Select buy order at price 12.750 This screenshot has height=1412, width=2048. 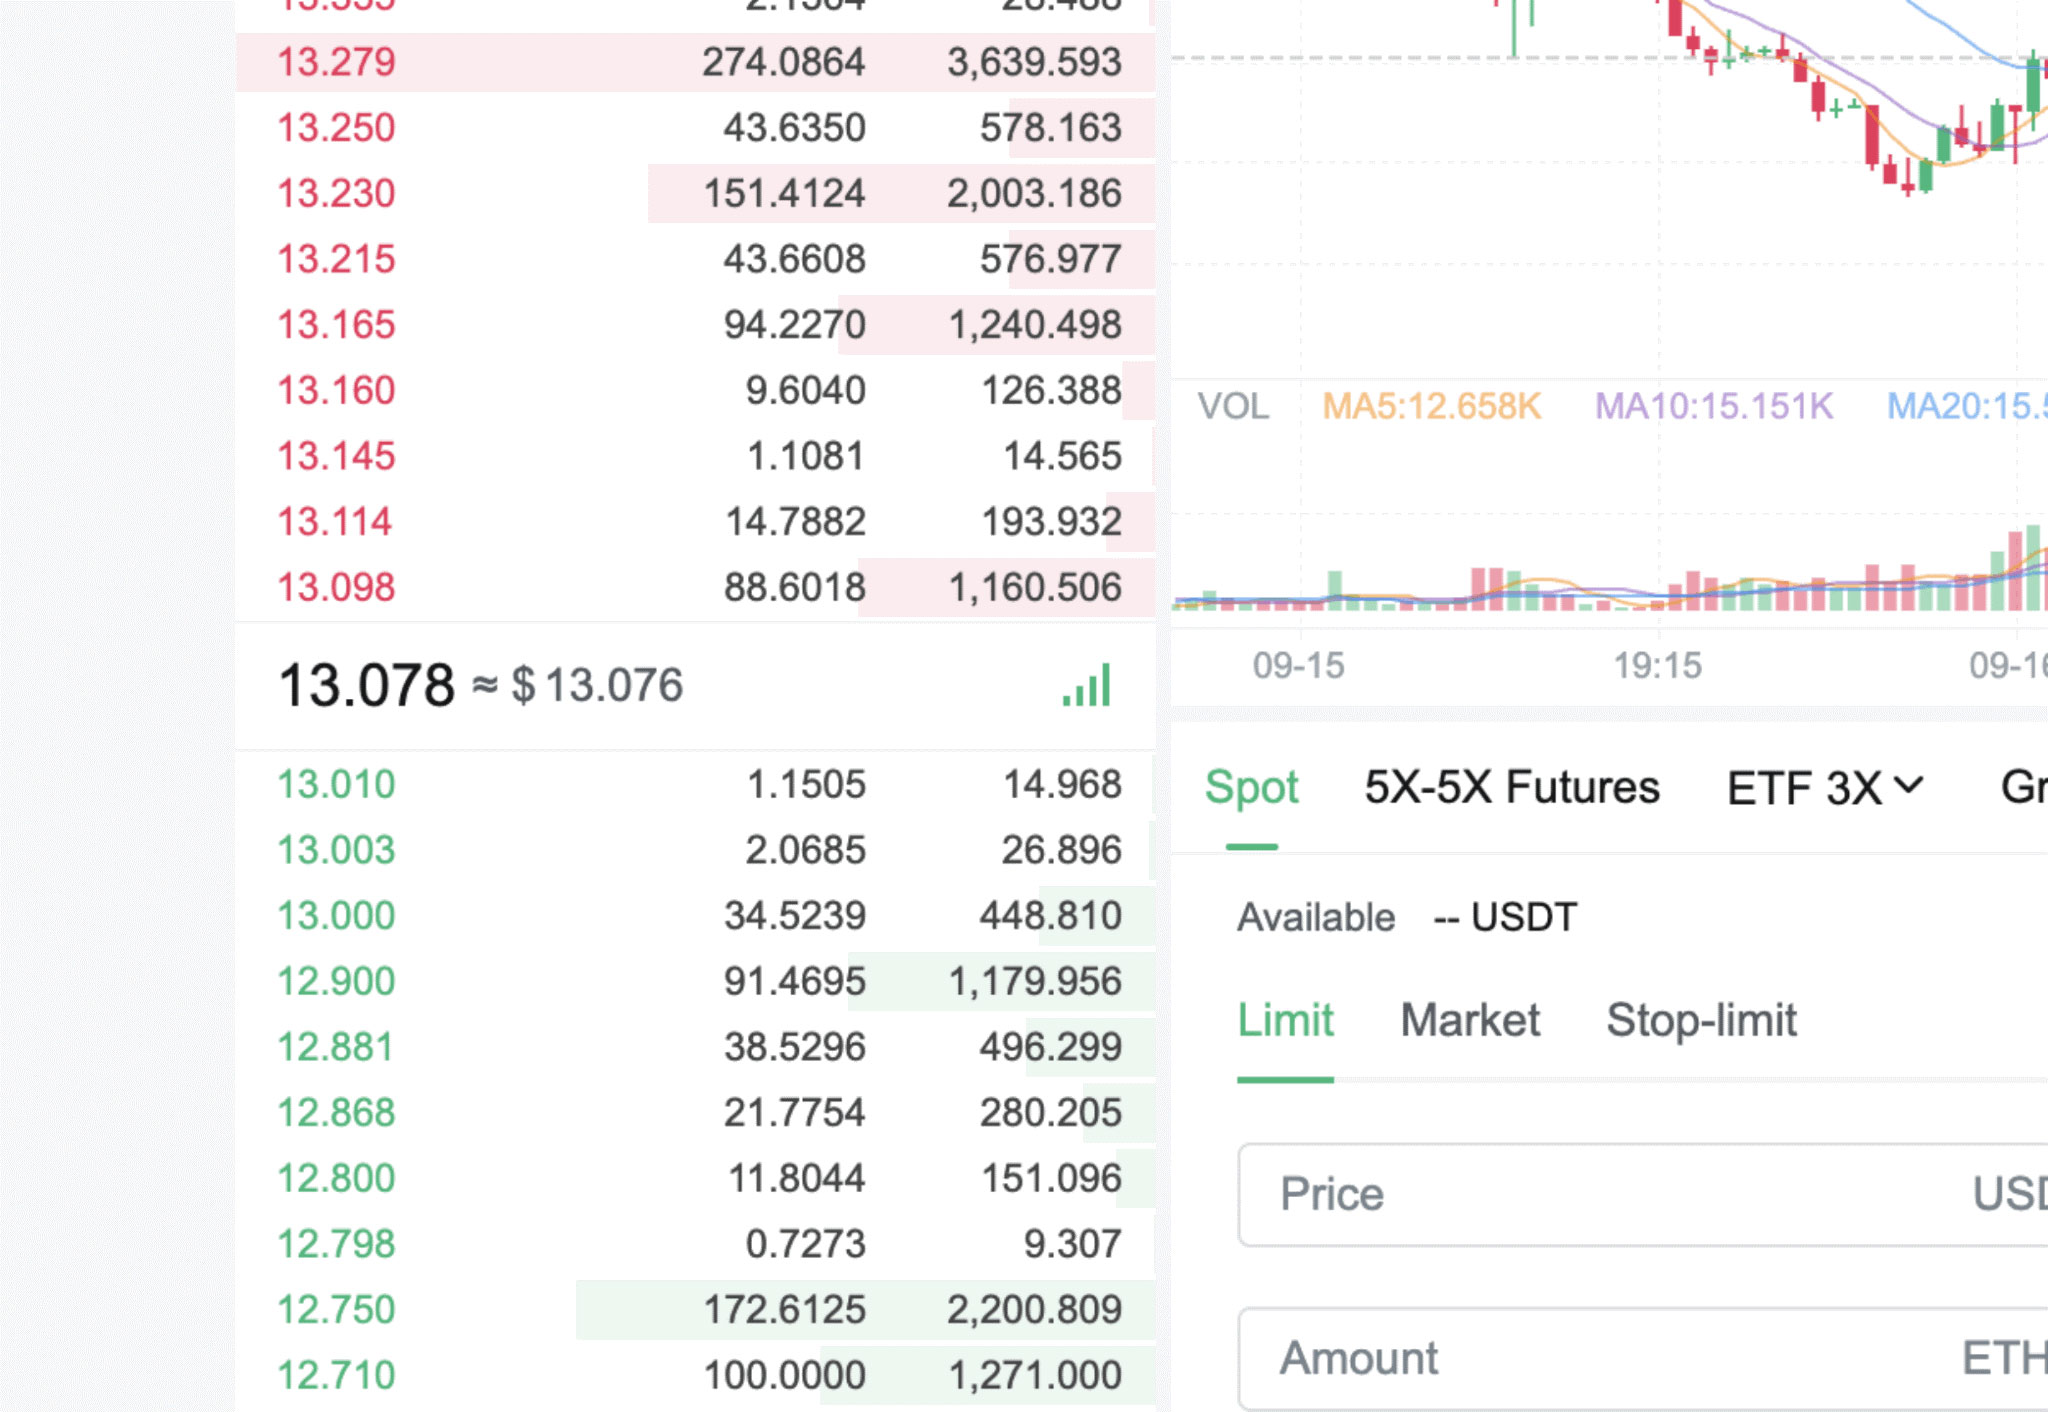point(336,1309)
